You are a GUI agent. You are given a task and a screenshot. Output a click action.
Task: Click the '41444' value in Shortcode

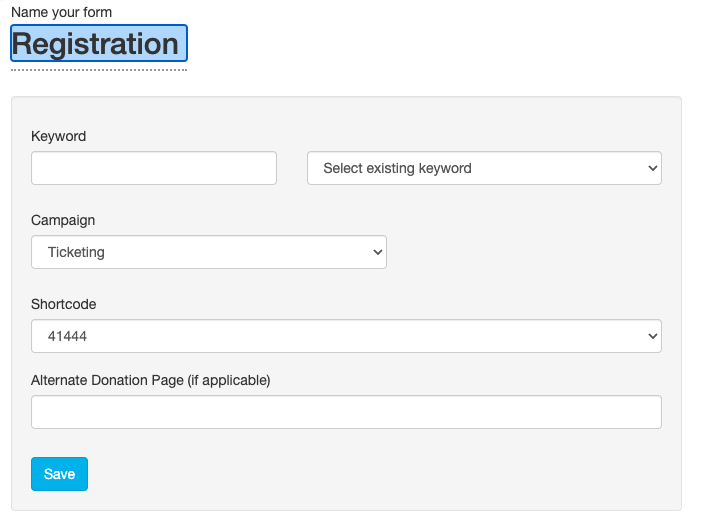click(x=67, y=336)
